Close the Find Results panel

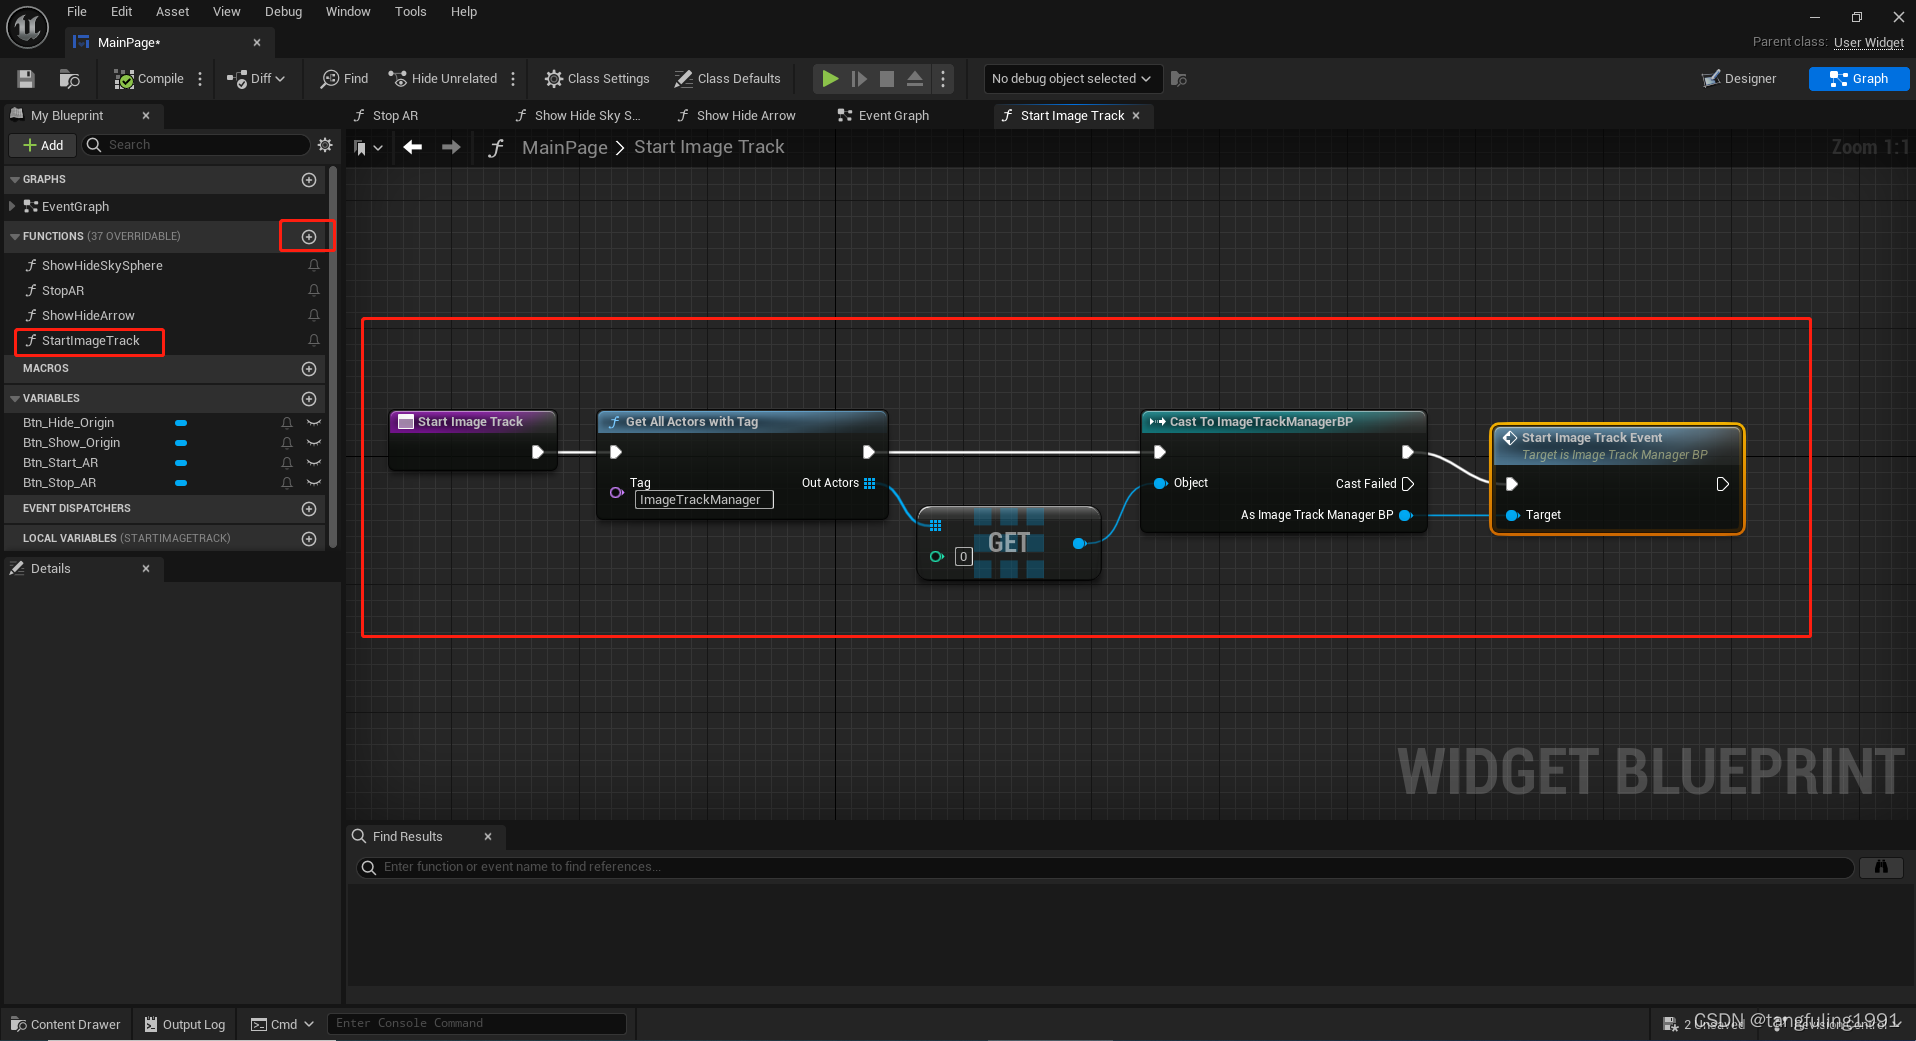click(488, 837)
